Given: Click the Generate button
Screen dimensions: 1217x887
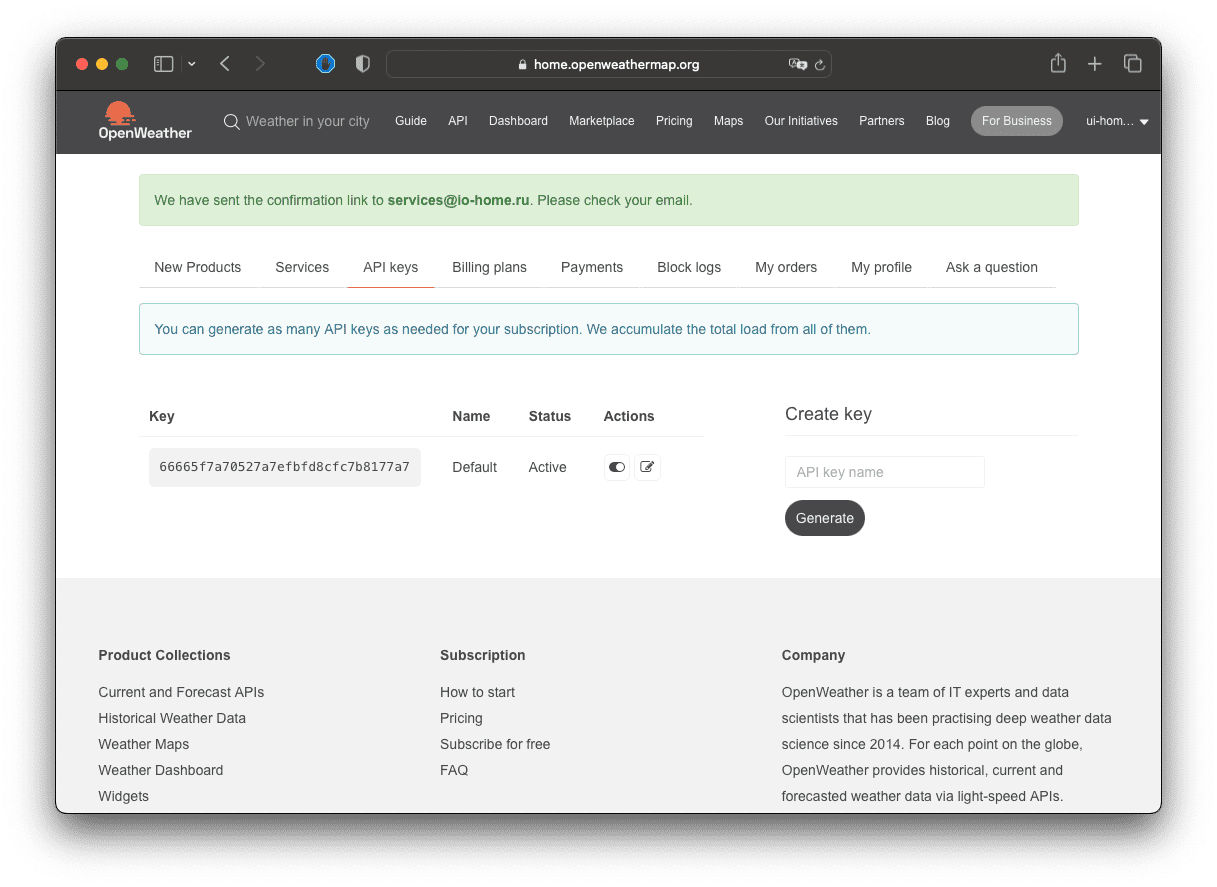Looking at the screenshot, I should point(825,518).
